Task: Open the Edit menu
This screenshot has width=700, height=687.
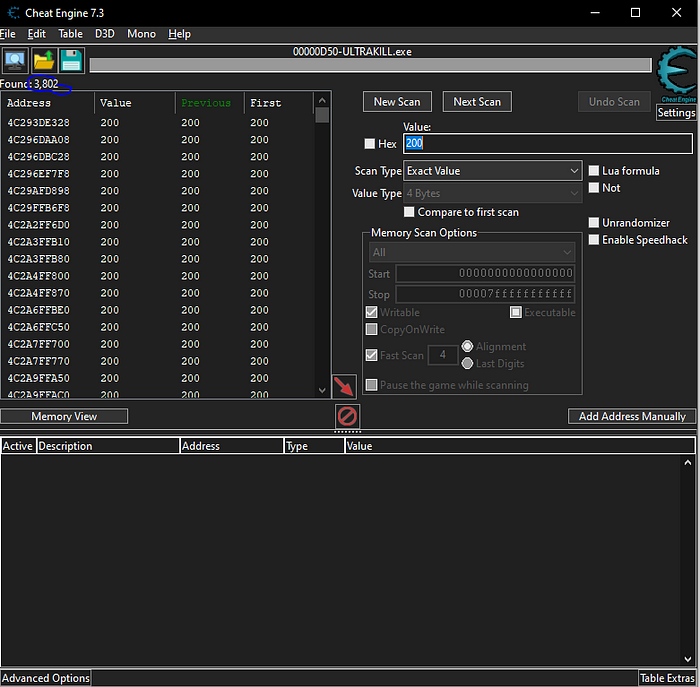Action: [37, 34]
